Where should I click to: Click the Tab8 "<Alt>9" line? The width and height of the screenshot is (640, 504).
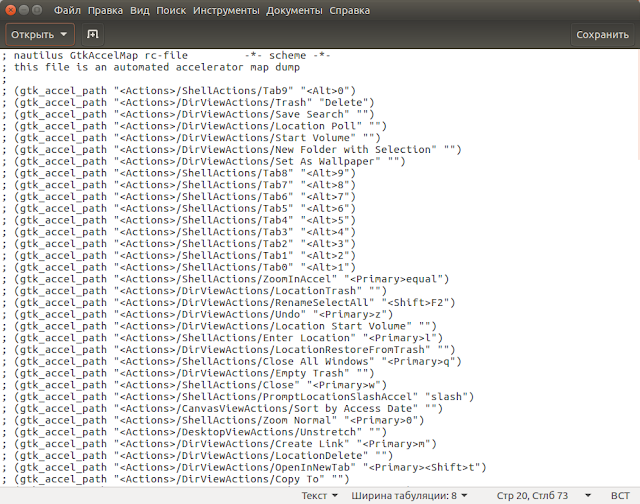tap(179, 173)
